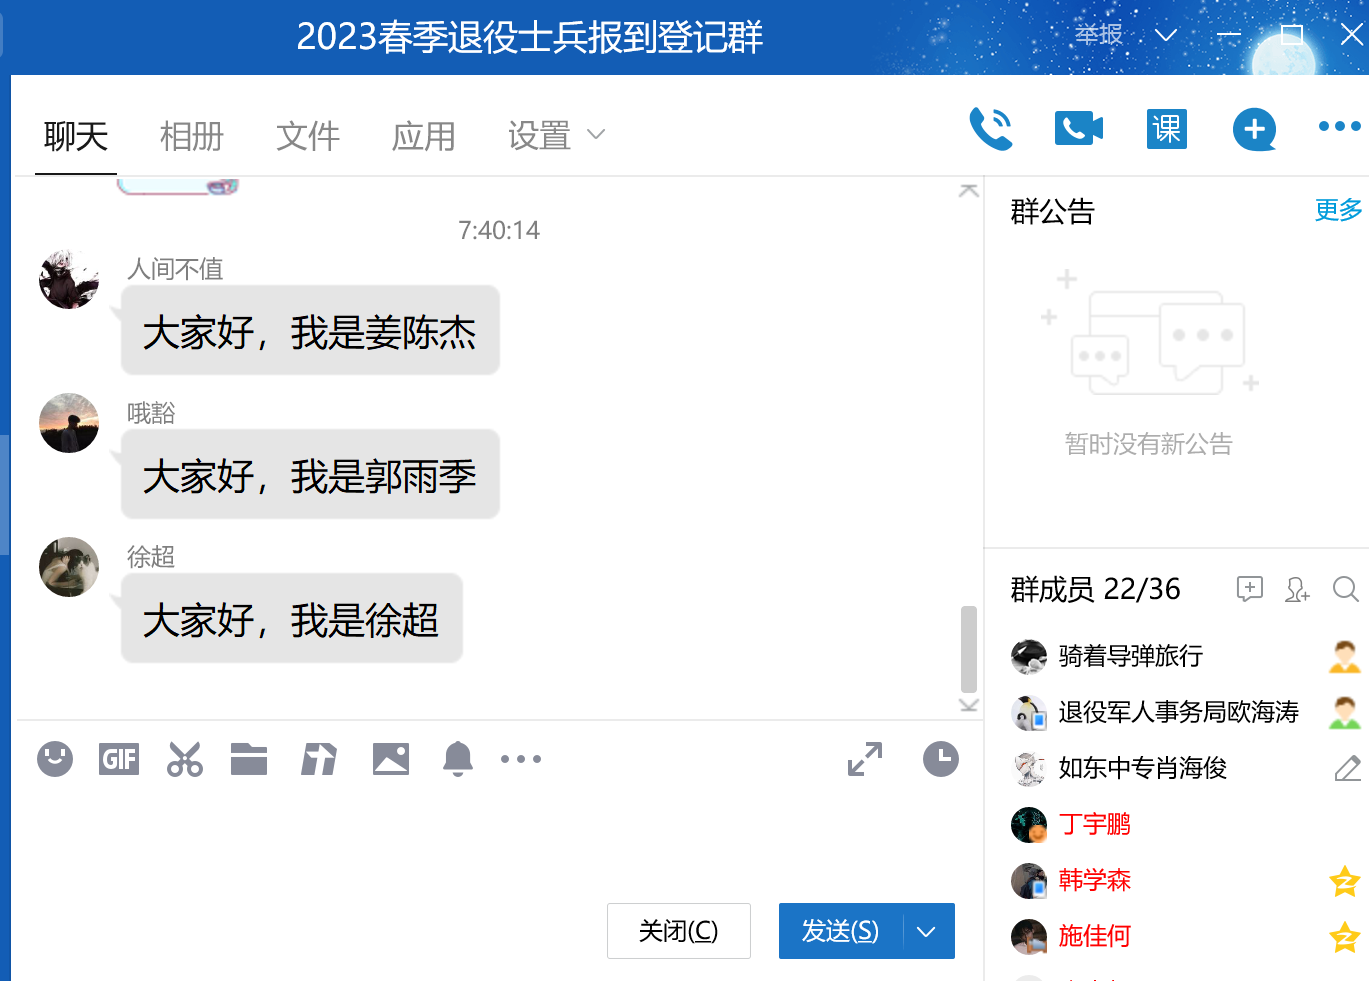This screenshot has height=981, width=1369.
Task: Click the chat history scrollbar thumb
Action: pos(968,648)
